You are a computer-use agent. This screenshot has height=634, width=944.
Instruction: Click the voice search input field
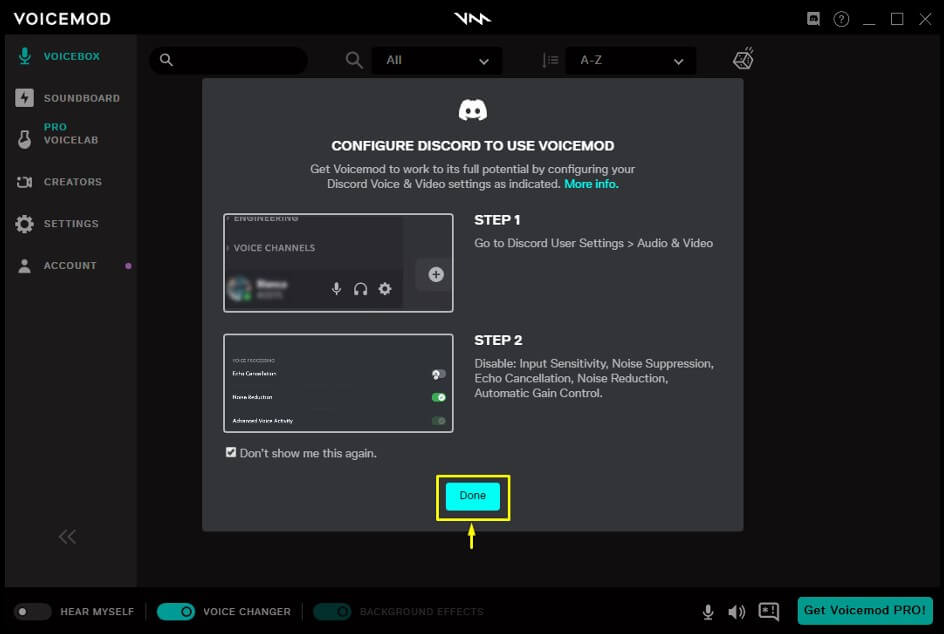point(235,60)
